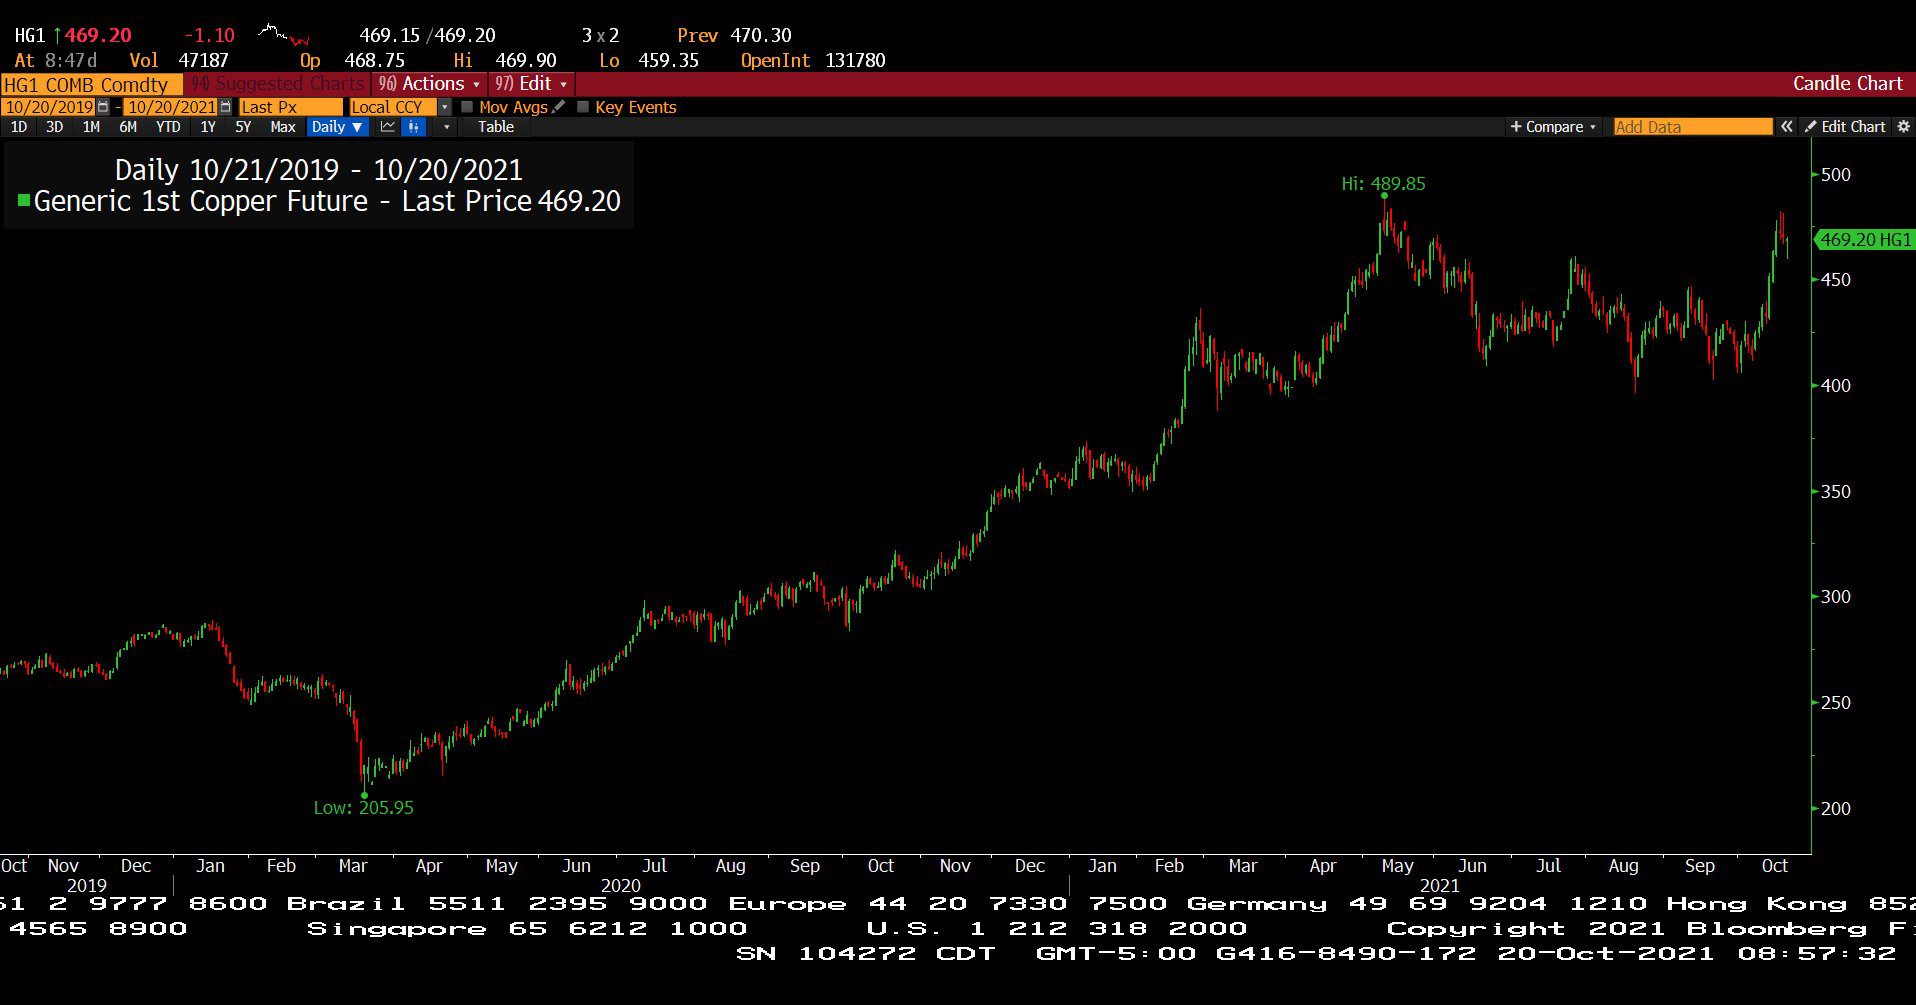Select the 1M time range
Image resolution: width=1916 pixels, height=1005 pixels.
[91, 127]
